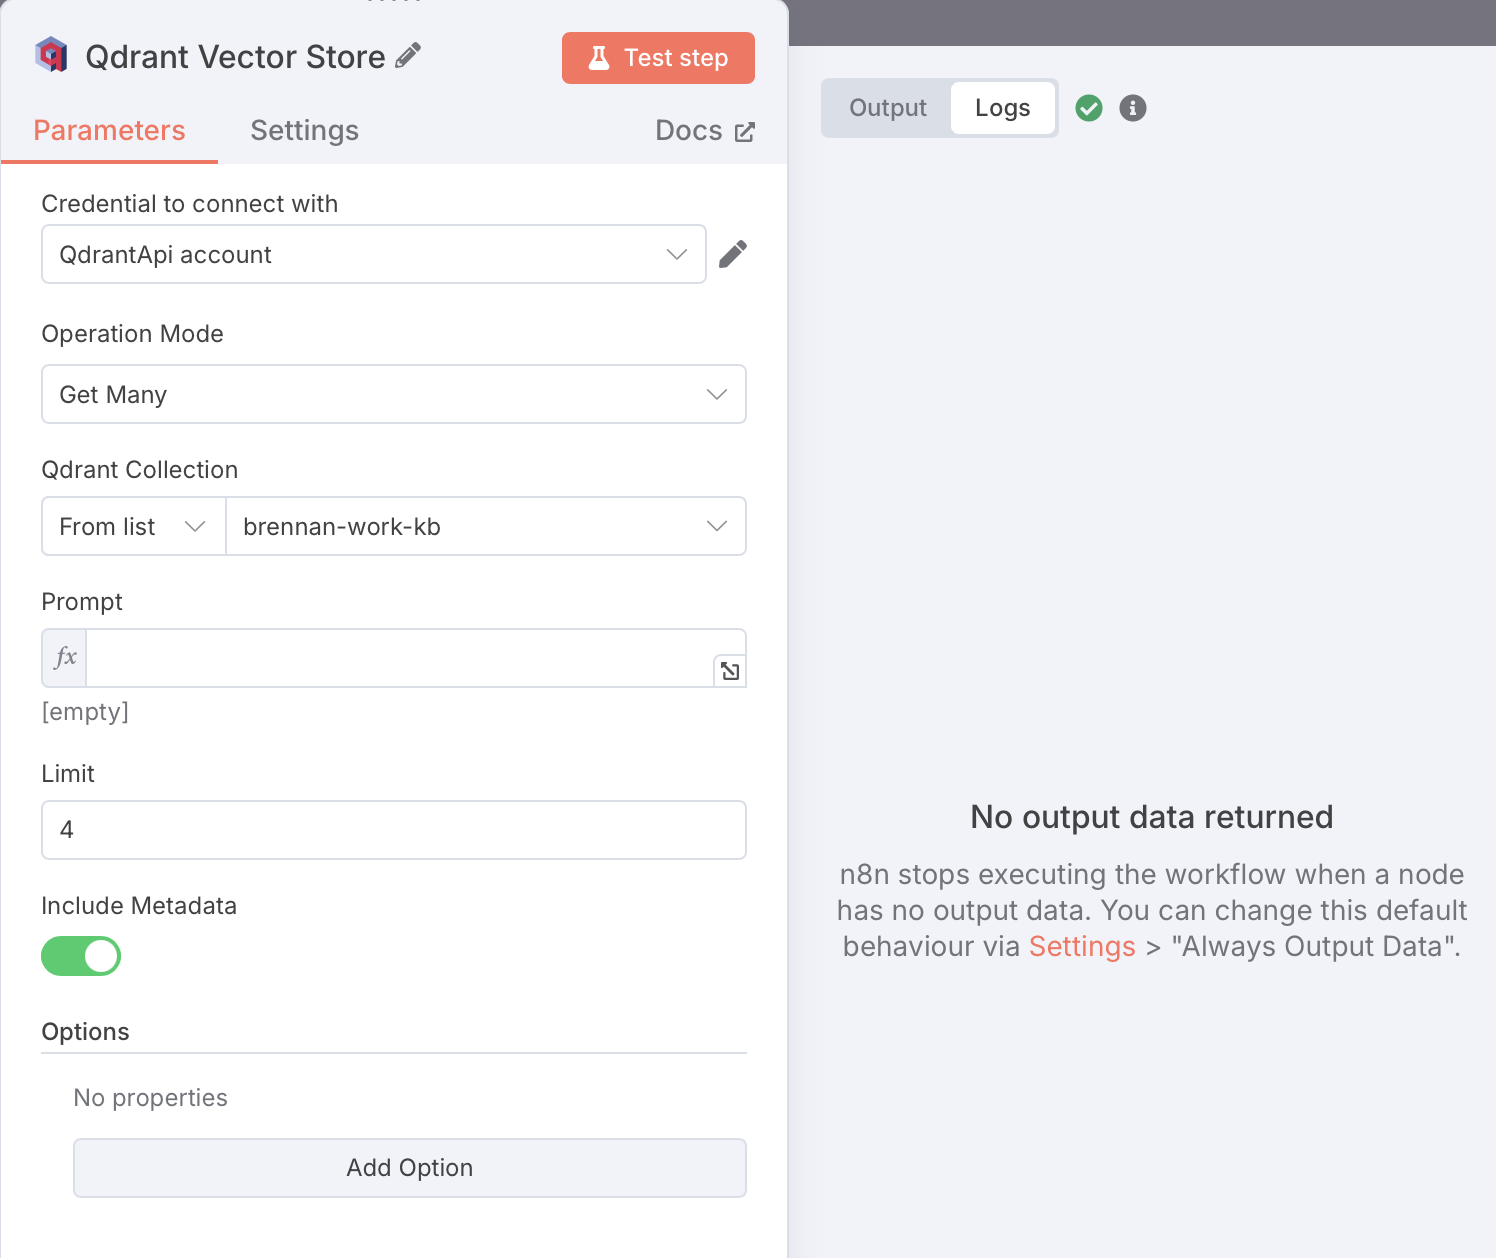Run the Test step button

[658, 58]
